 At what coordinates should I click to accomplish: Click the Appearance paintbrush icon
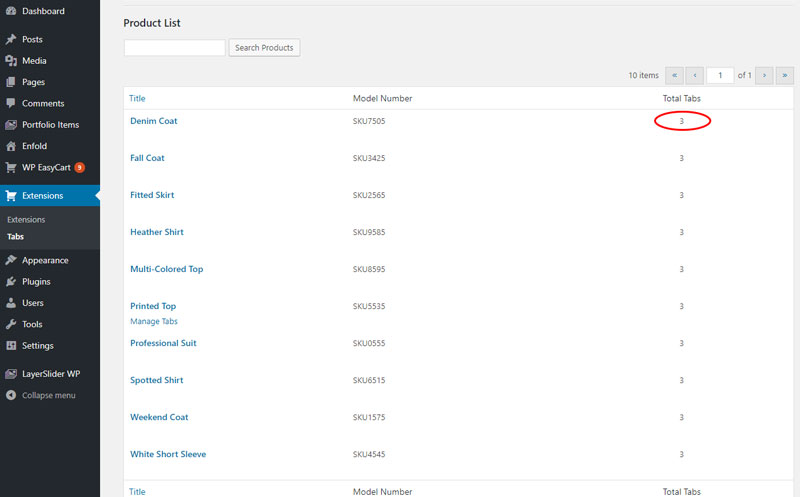pyautogui.click(x=11, y=260)
